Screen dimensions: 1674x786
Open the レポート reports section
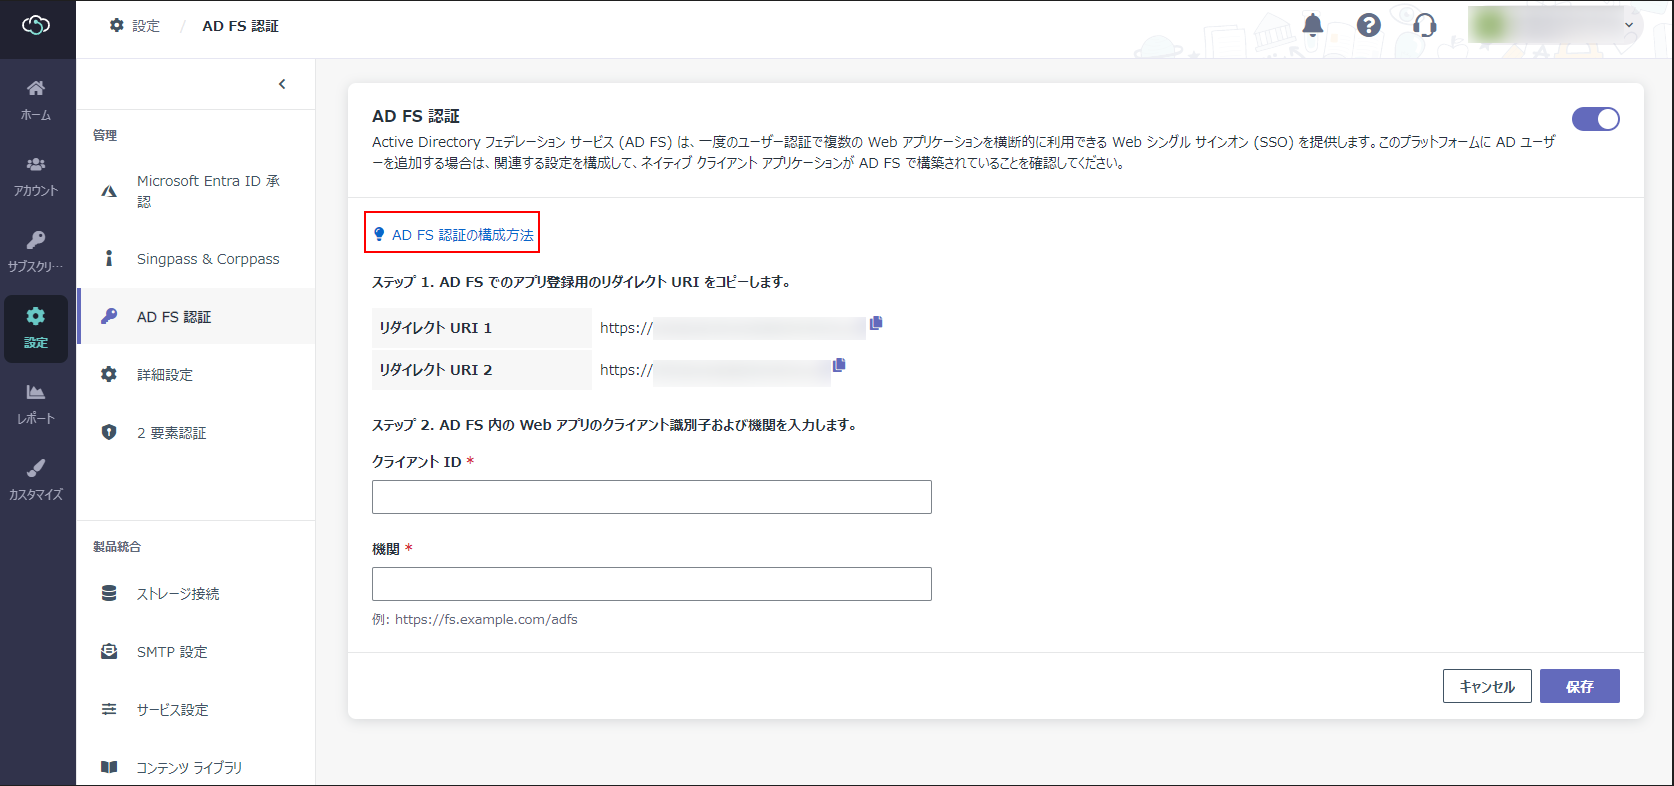click(x=36, y=404)
